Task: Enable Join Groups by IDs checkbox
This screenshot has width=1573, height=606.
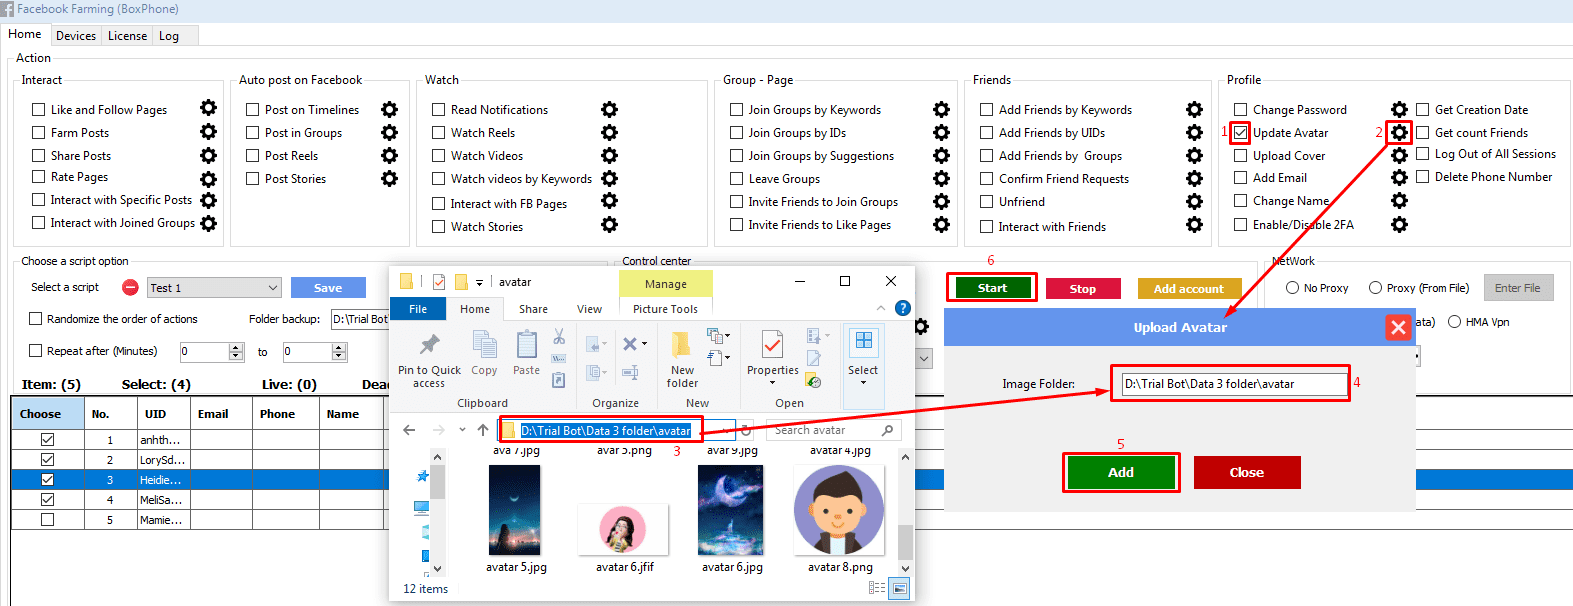Action: tap(736, 133)
